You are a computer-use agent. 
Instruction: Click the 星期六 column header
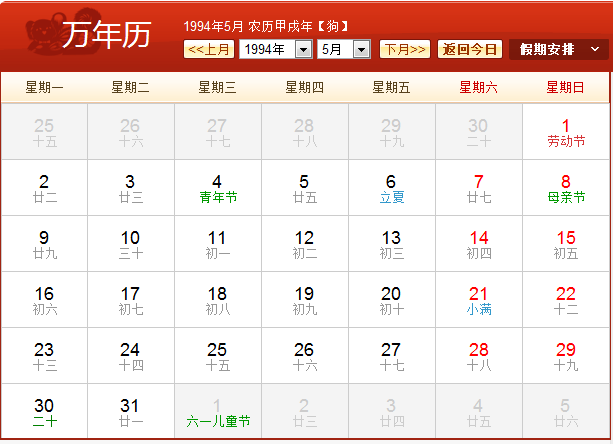coord(479,87)
